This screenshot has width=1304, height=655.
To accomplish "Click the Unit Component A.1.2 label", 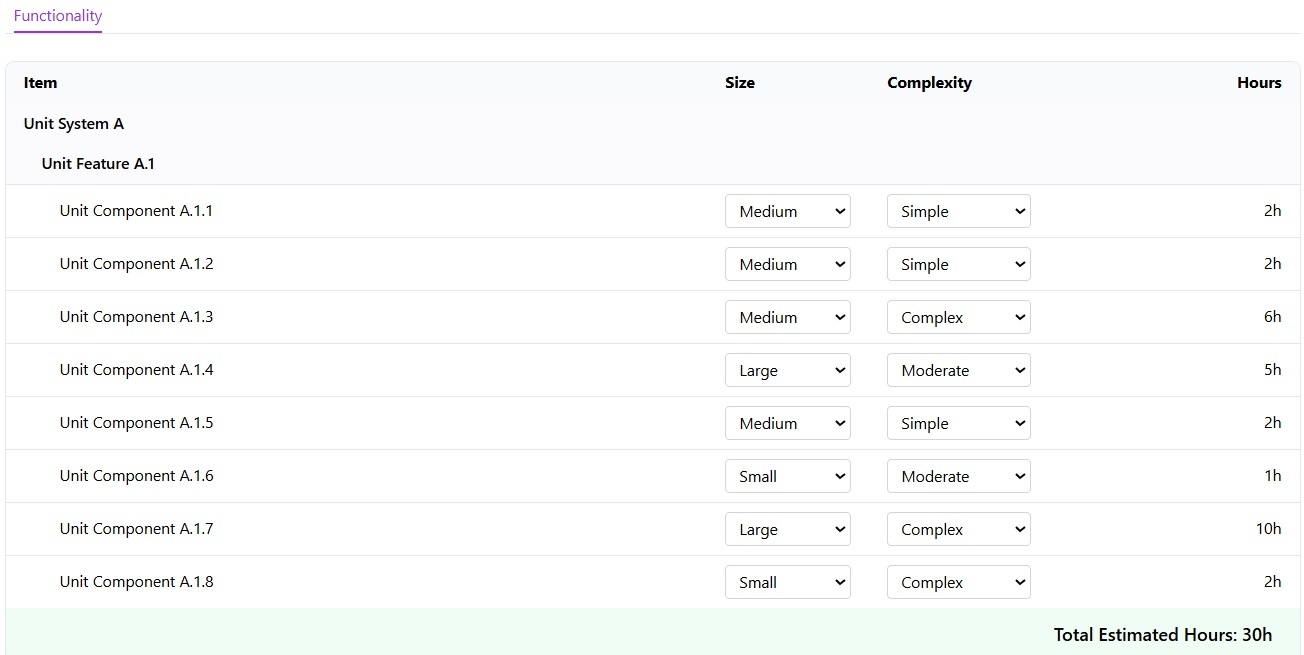I will pos(136,264).
